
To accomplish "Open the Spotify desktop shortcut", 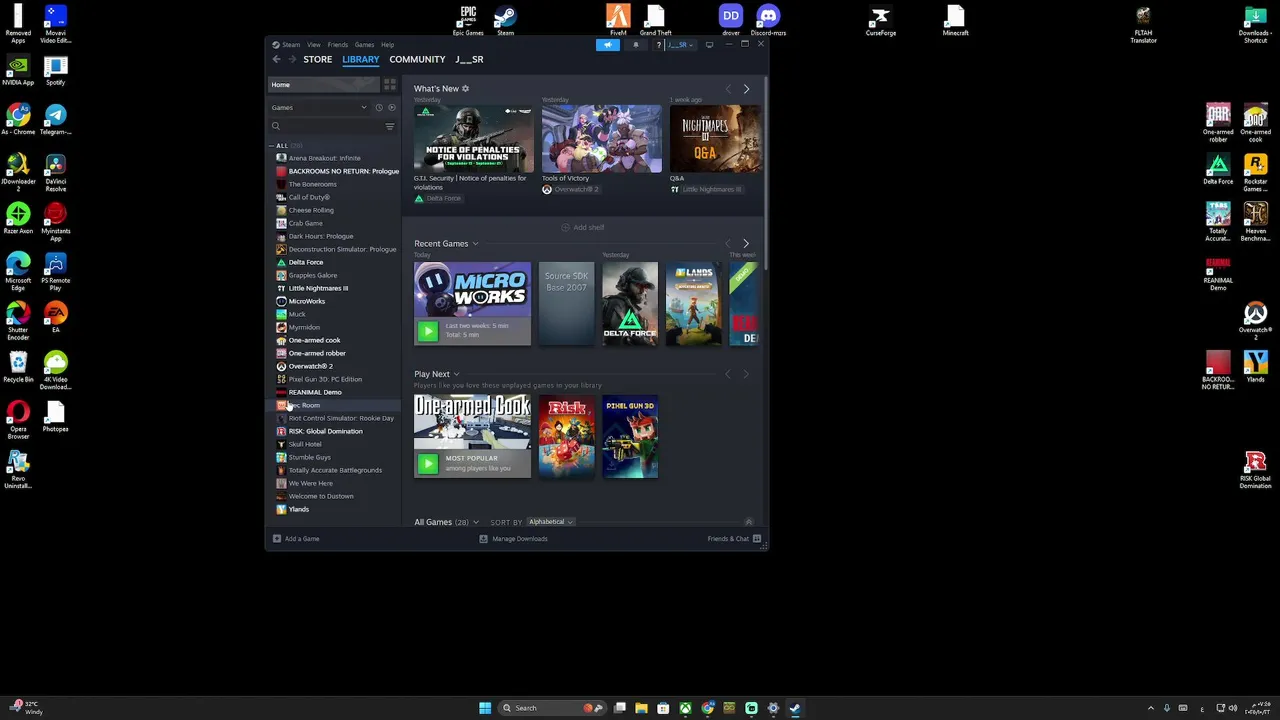I will pyautogui.click(x=55, y=70).
